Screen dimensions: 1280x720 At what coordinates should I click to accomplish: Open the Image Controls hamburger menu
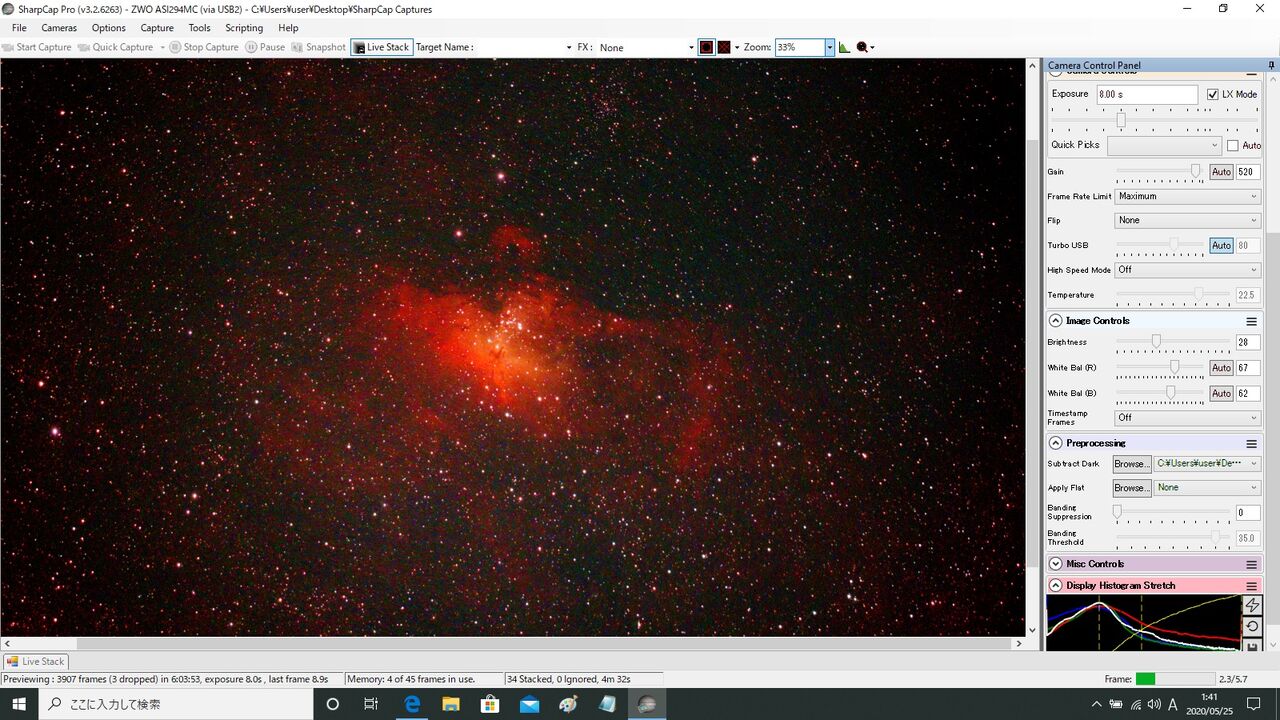click(1251, 321)
